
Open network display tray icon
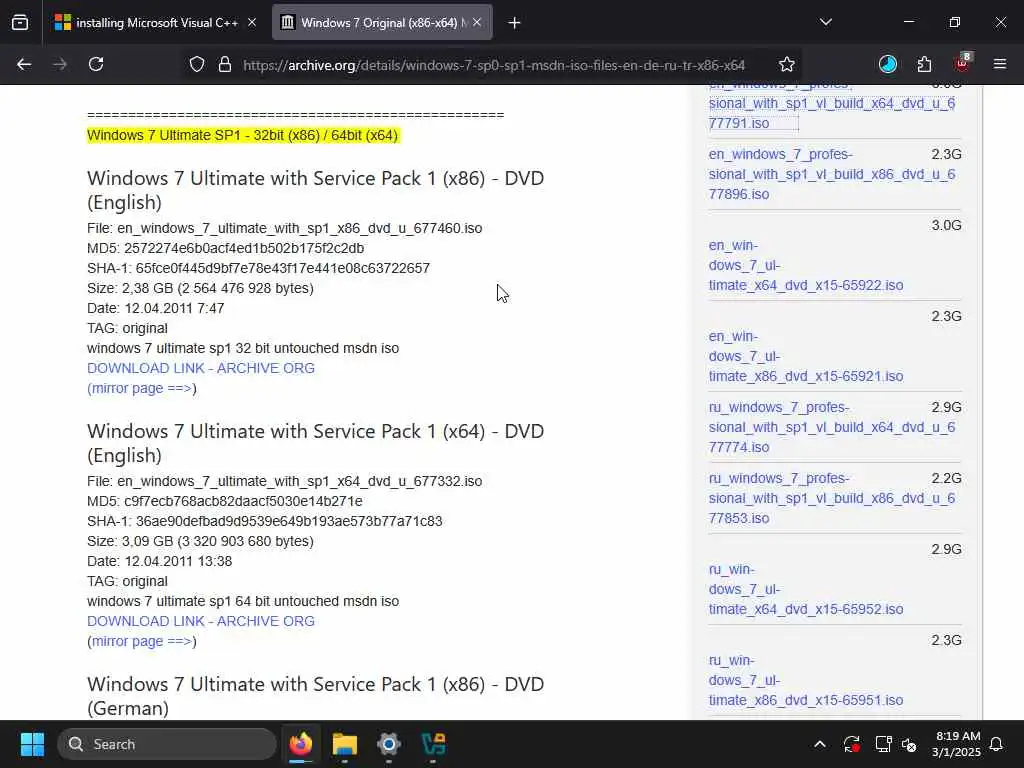(883, 744)
